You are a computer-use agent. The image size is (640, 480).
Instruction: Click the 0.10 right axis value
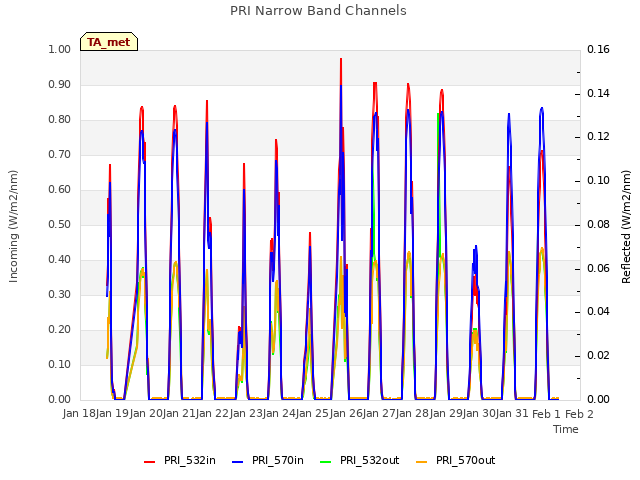coord(598,180)
